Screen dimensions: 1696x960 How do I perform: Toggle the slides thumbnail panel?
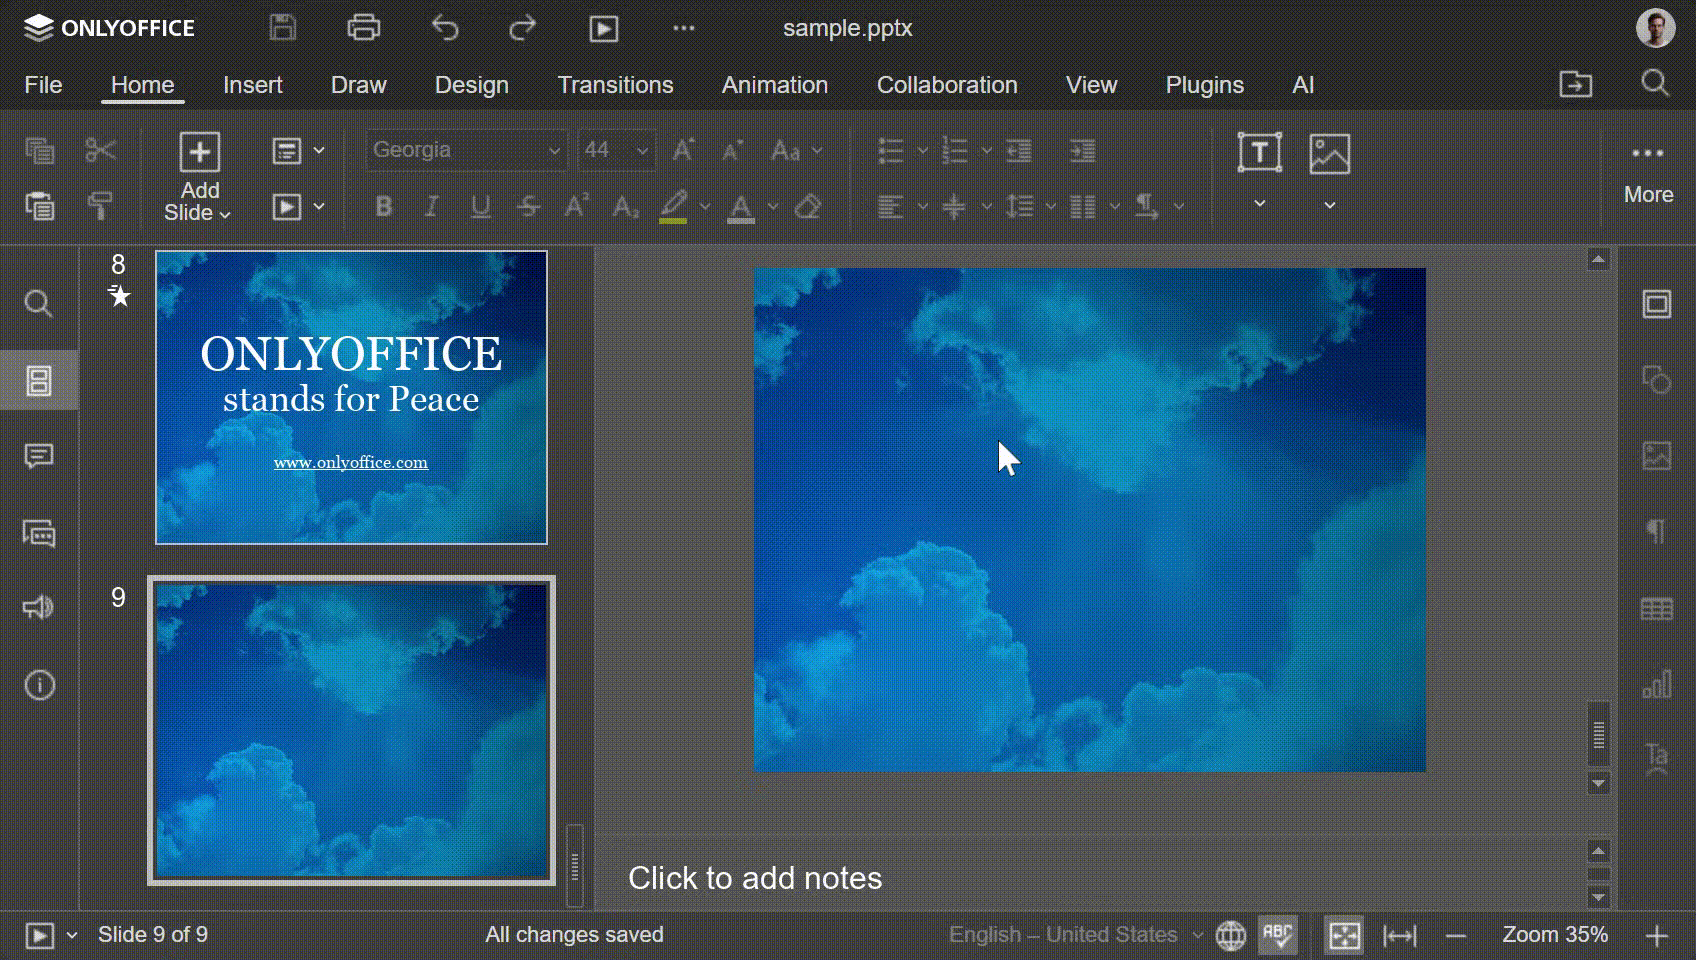(x=39, y=380)
